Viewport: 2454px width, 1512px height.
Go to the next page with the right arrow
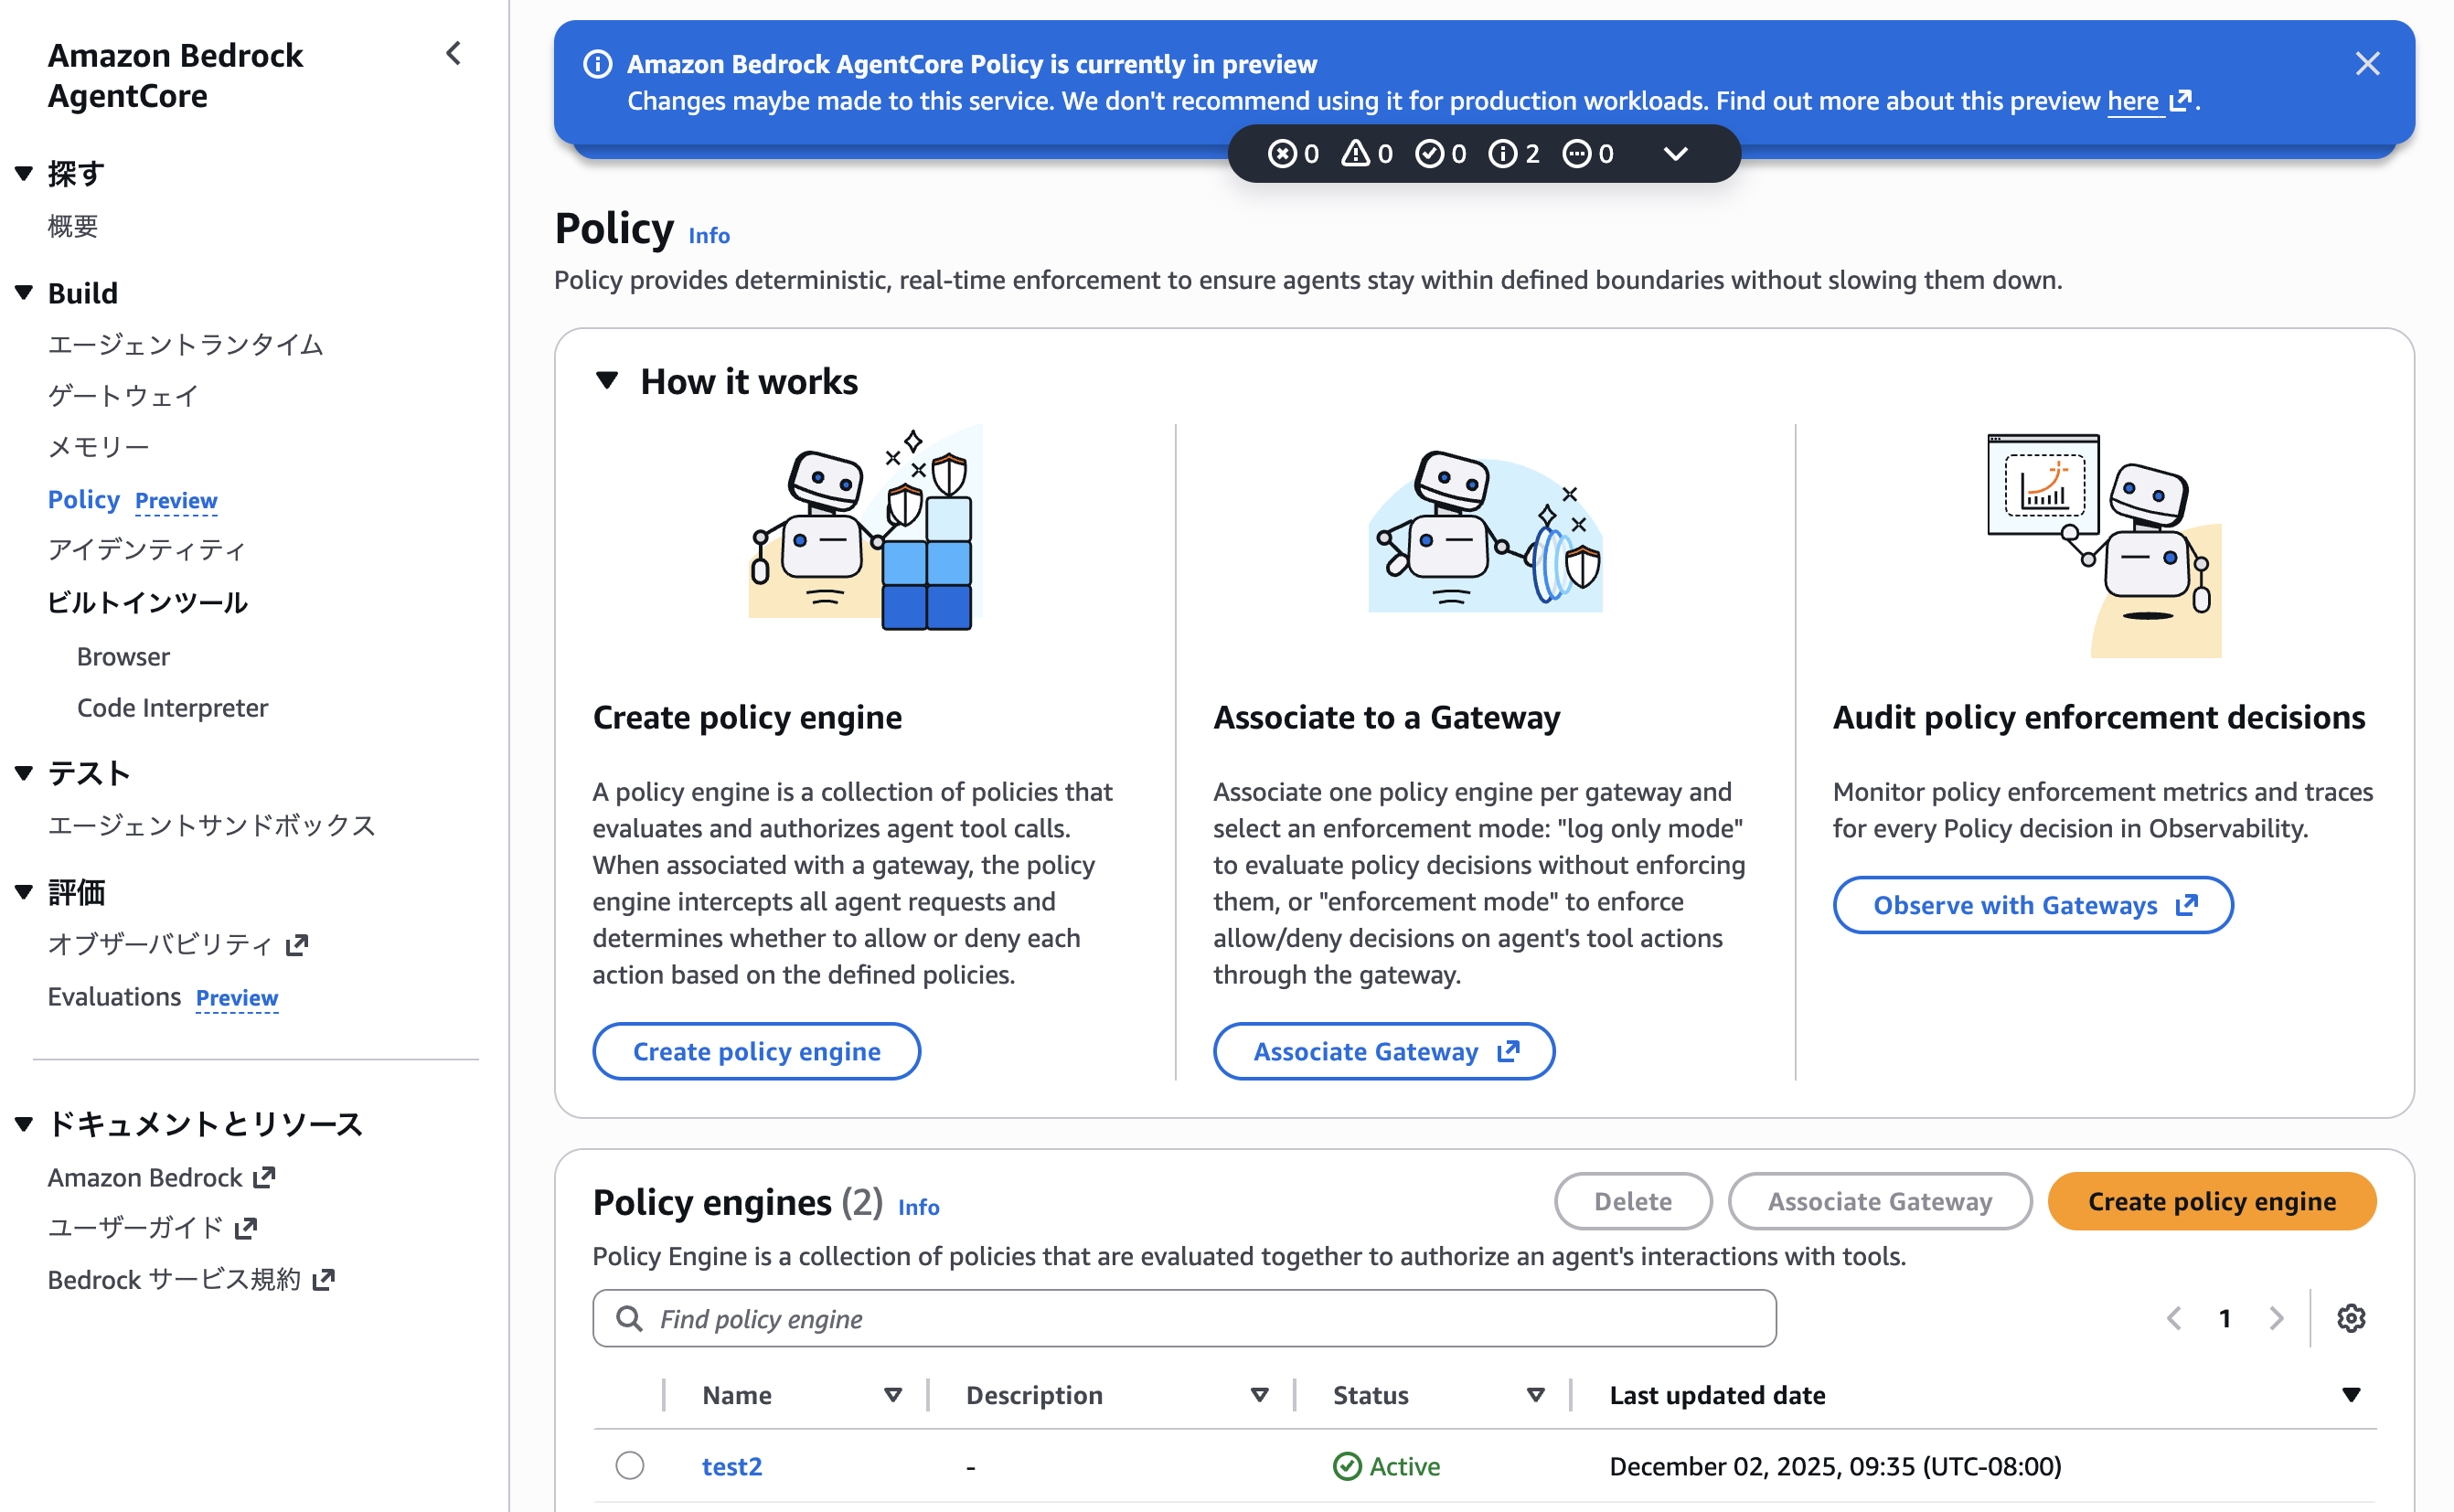pos(2277,1318)
